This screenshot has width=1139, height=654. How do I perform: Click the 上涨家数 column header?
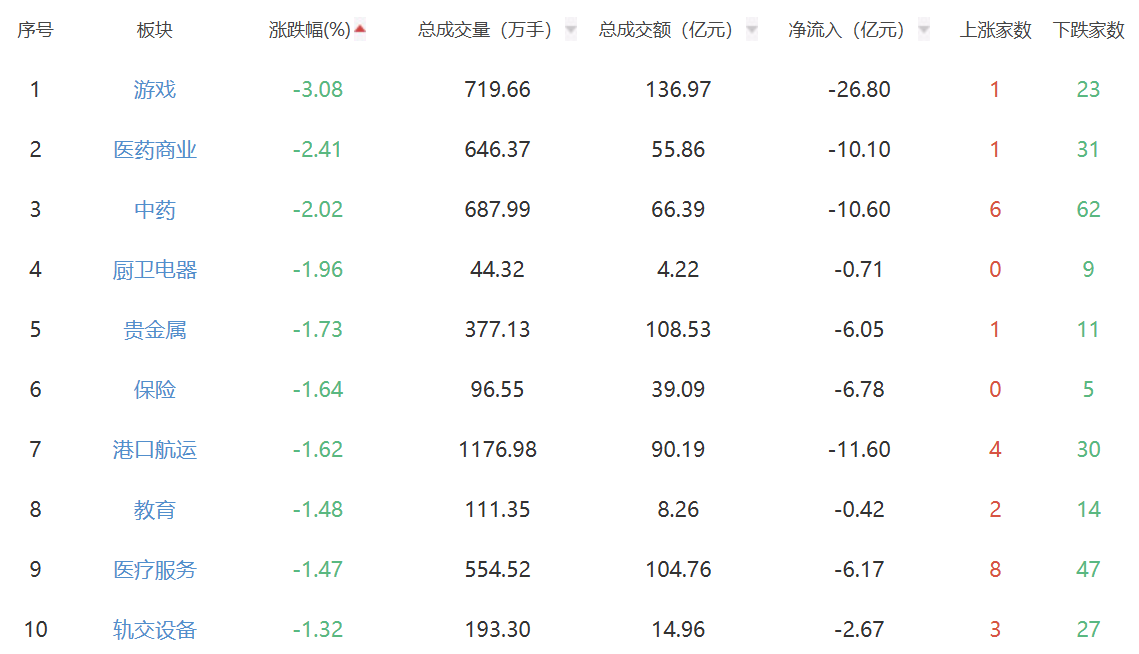pyautogui.click(x=995, y=30)
